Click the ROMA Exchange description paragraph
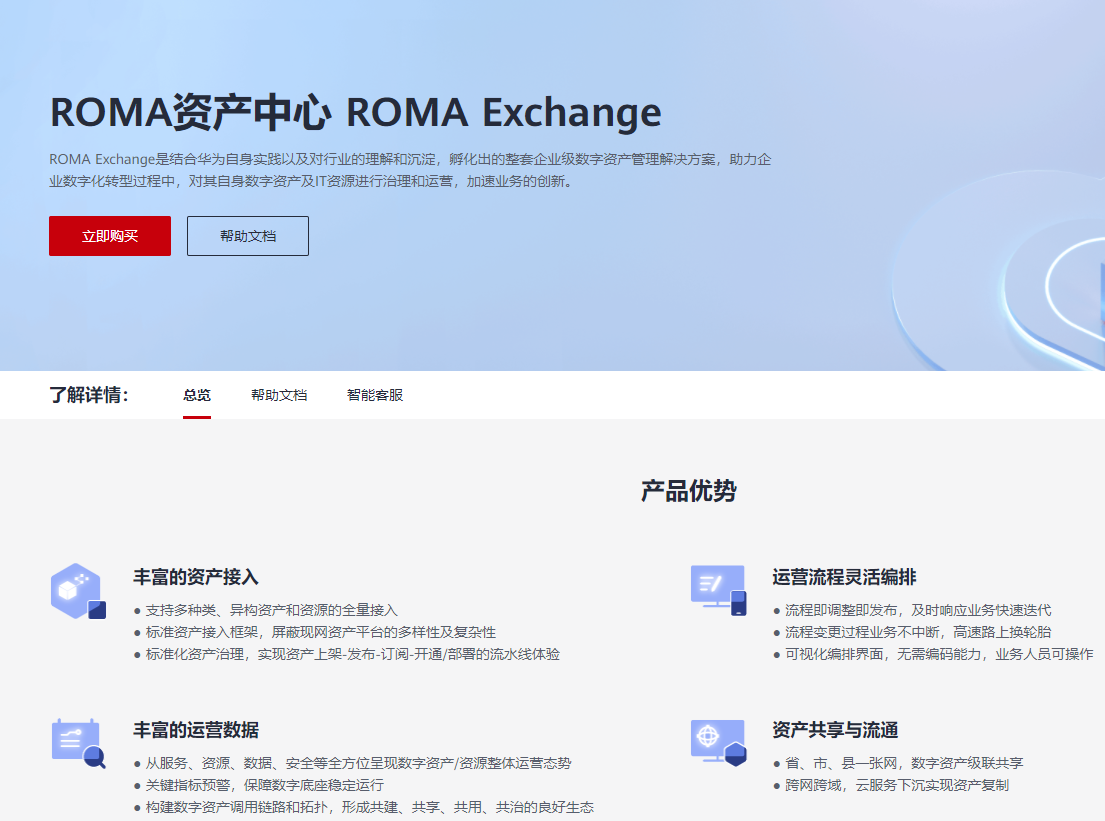The width and height of the screenshot is (1105, 821). point(410,170)
